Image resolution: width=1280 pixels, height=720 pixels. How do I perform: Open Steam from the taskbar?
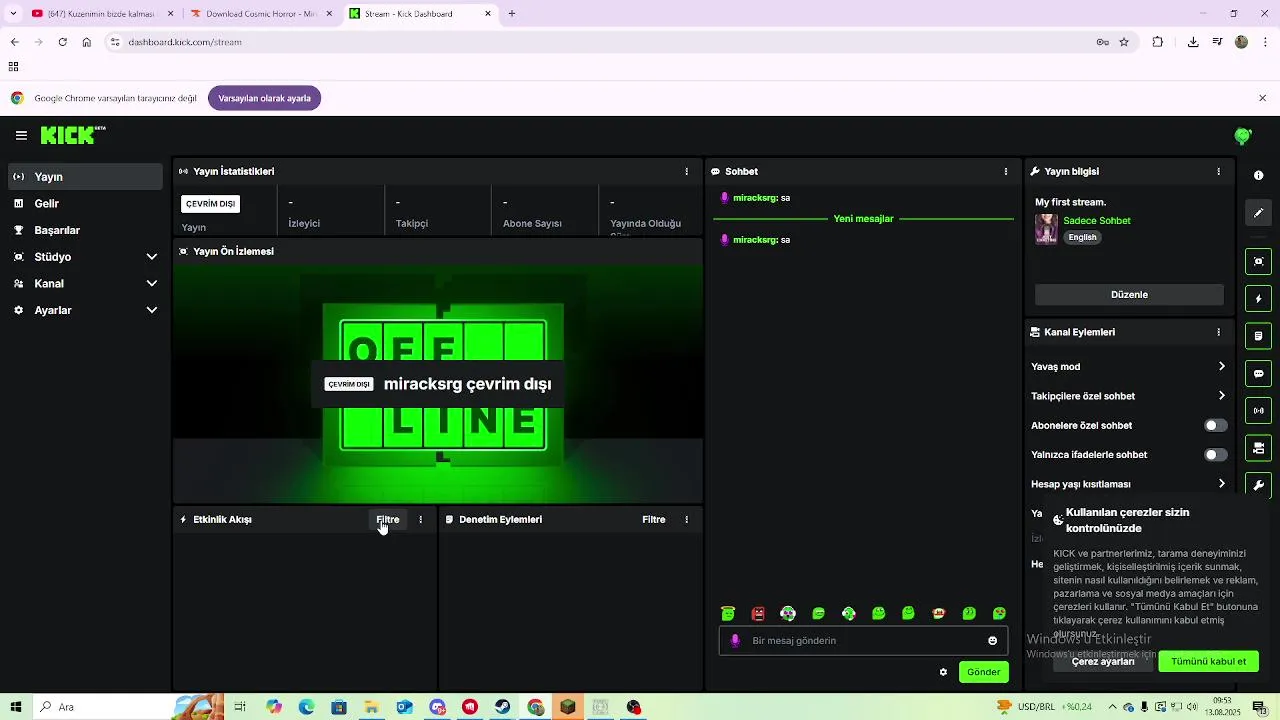[503, 707]
